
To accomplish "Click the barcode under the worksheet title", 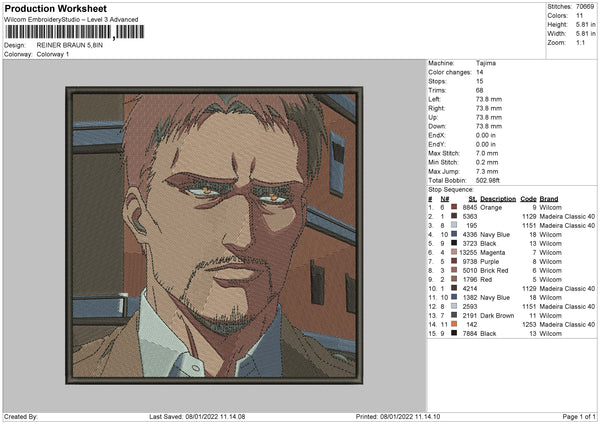I will point(75,32).
